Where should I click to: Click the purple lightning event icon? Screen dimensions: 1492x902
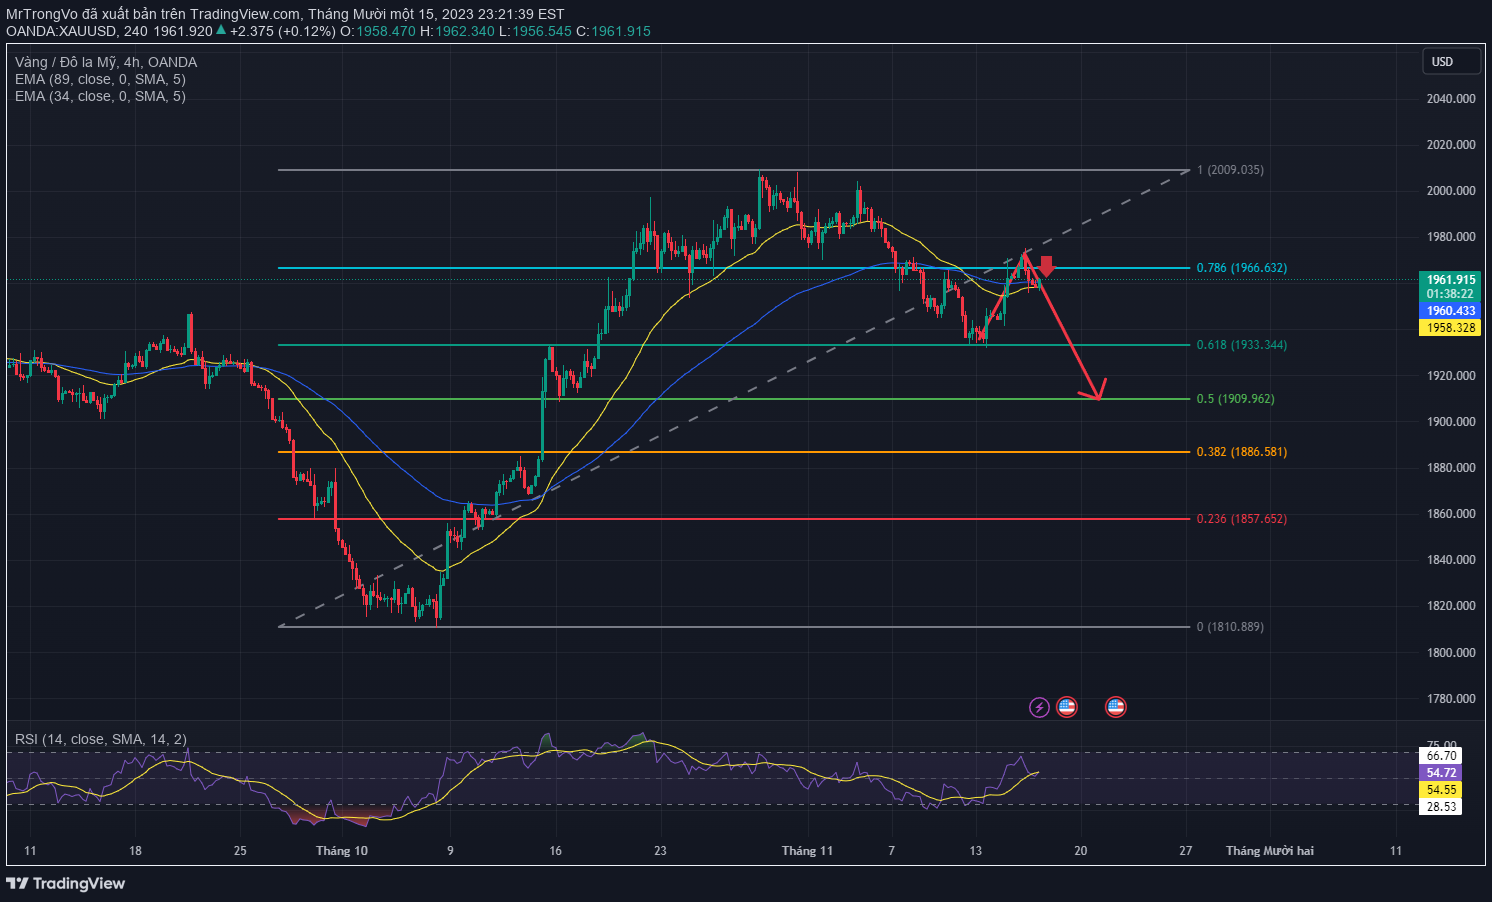(1039, 707)
